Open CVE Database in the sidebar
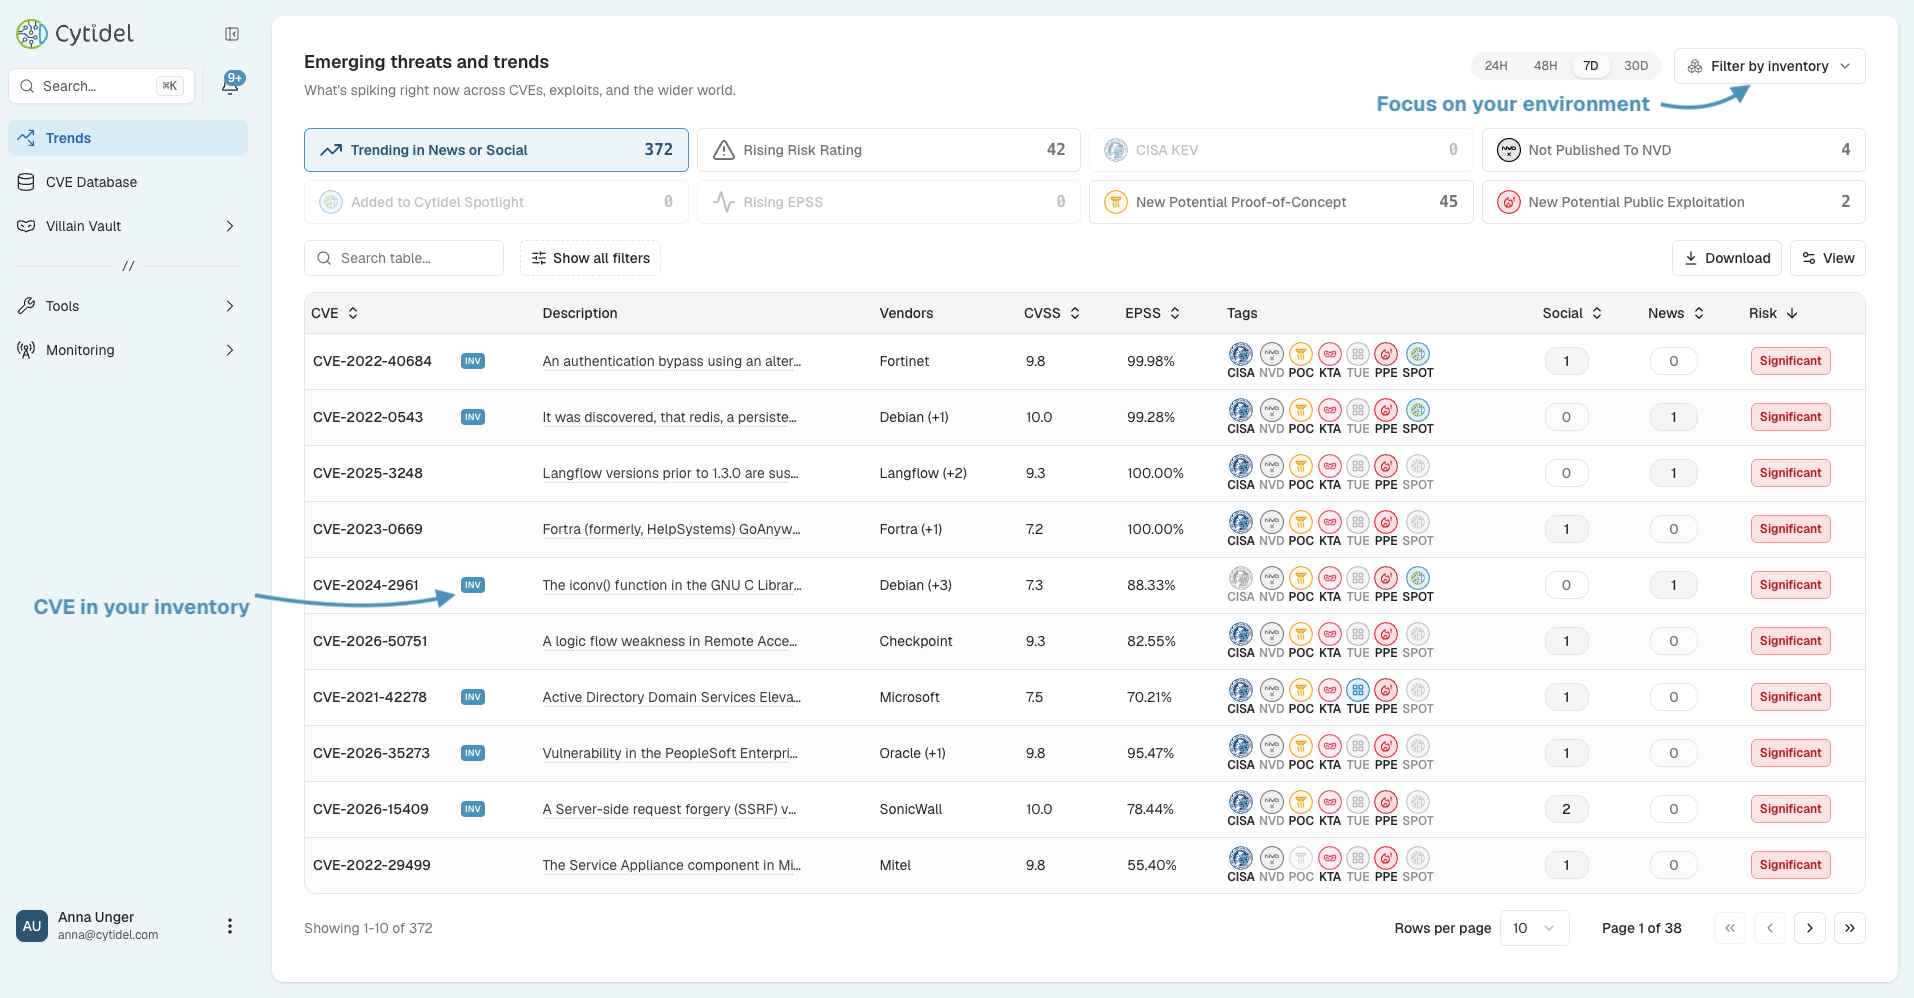The image size is (1914, 998). (128, 182)
